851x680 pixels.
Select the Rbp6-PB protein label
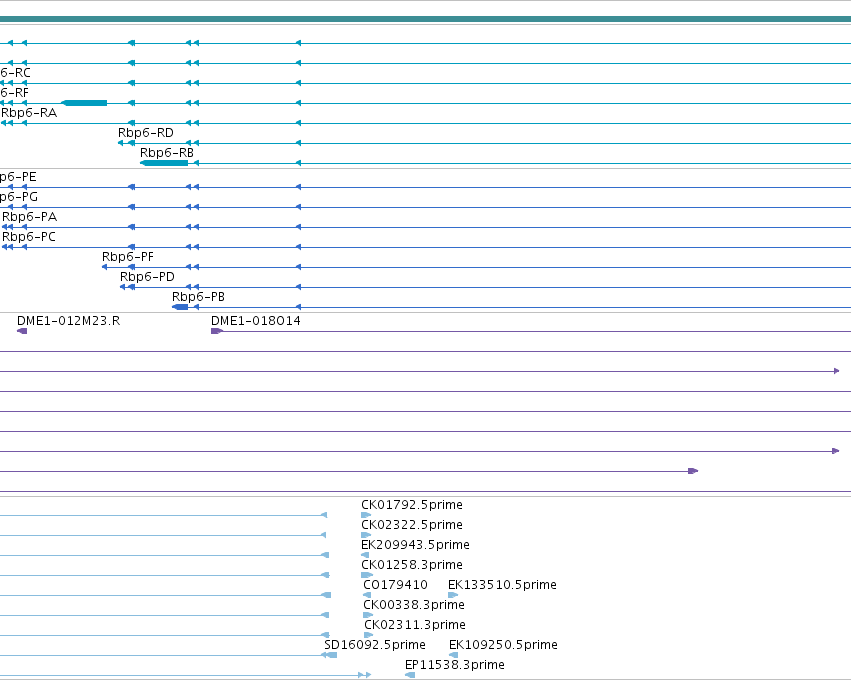tap(198, 297)
